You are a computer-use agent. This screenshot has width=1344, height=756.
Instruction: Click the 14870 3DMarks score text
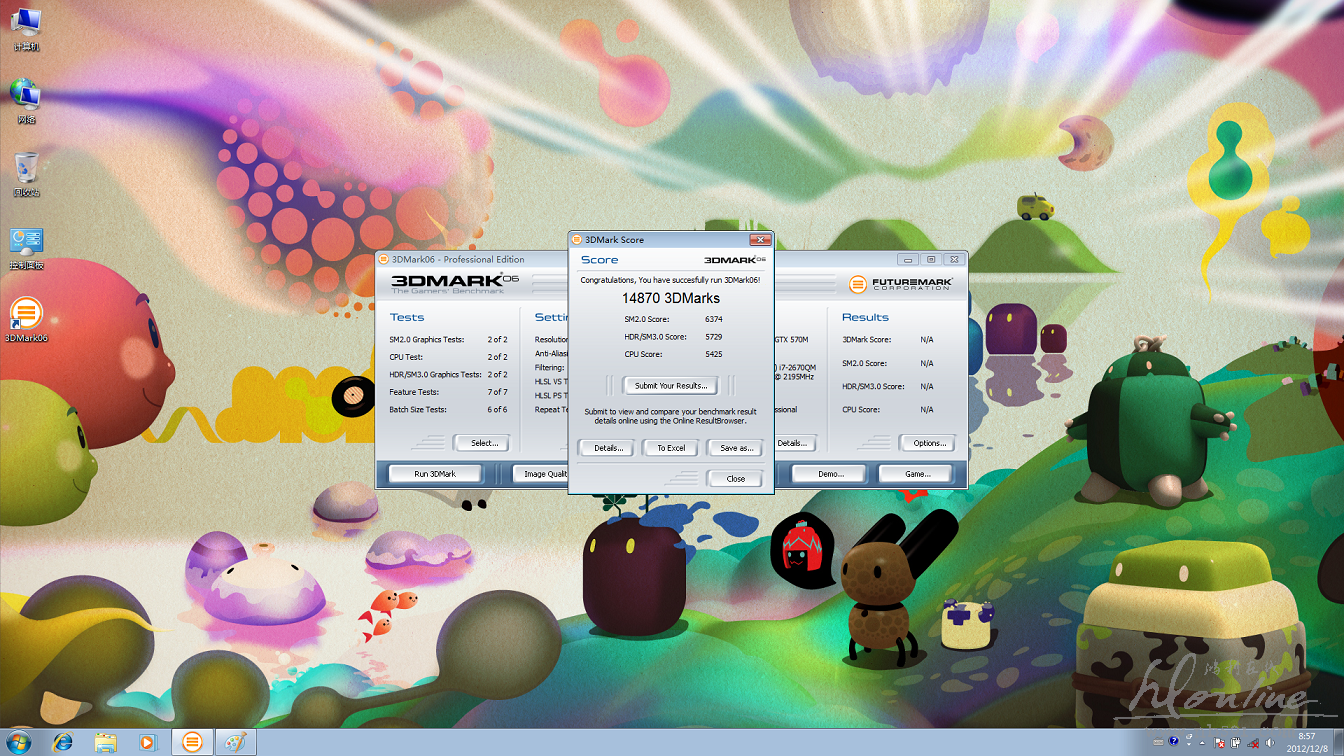671,298
